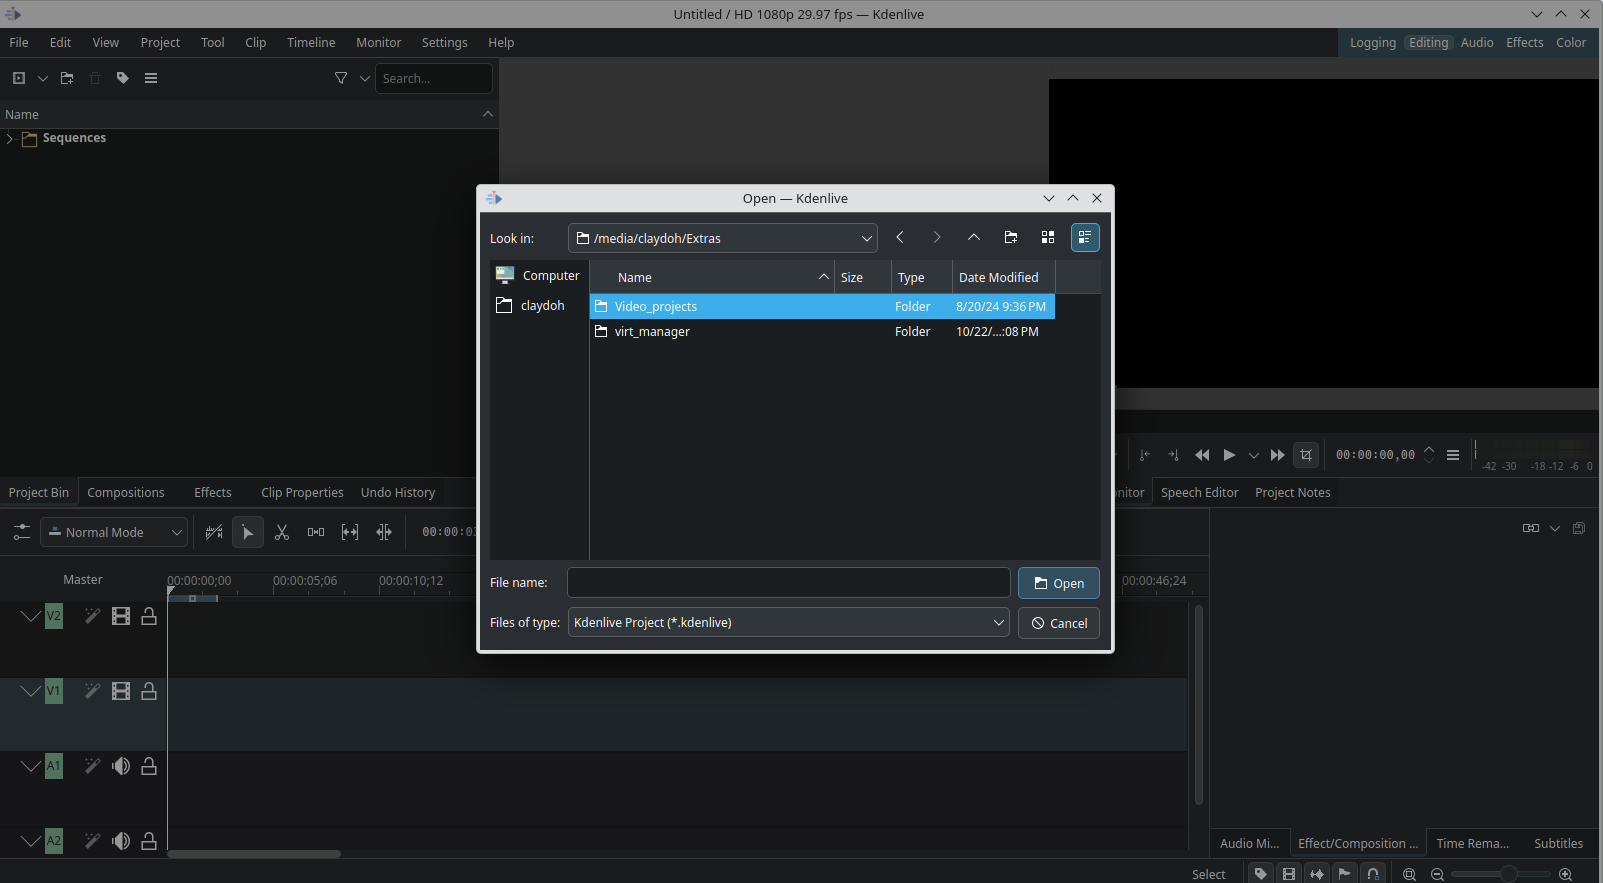The height and width of the screenshot is (883, 1603).
Task: Collapse track V2 with its chevron
Action: 31,616
